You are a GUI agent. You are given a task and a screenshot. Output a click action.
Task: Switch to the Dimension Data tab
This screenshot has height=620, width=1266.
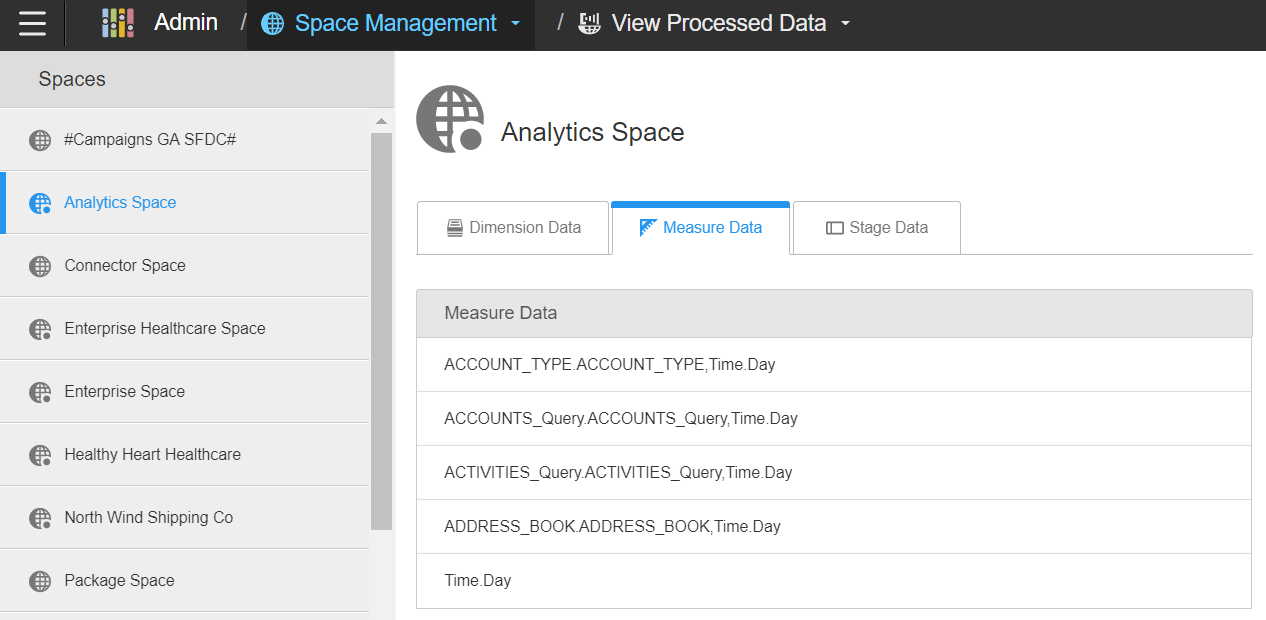coord(513,228)
